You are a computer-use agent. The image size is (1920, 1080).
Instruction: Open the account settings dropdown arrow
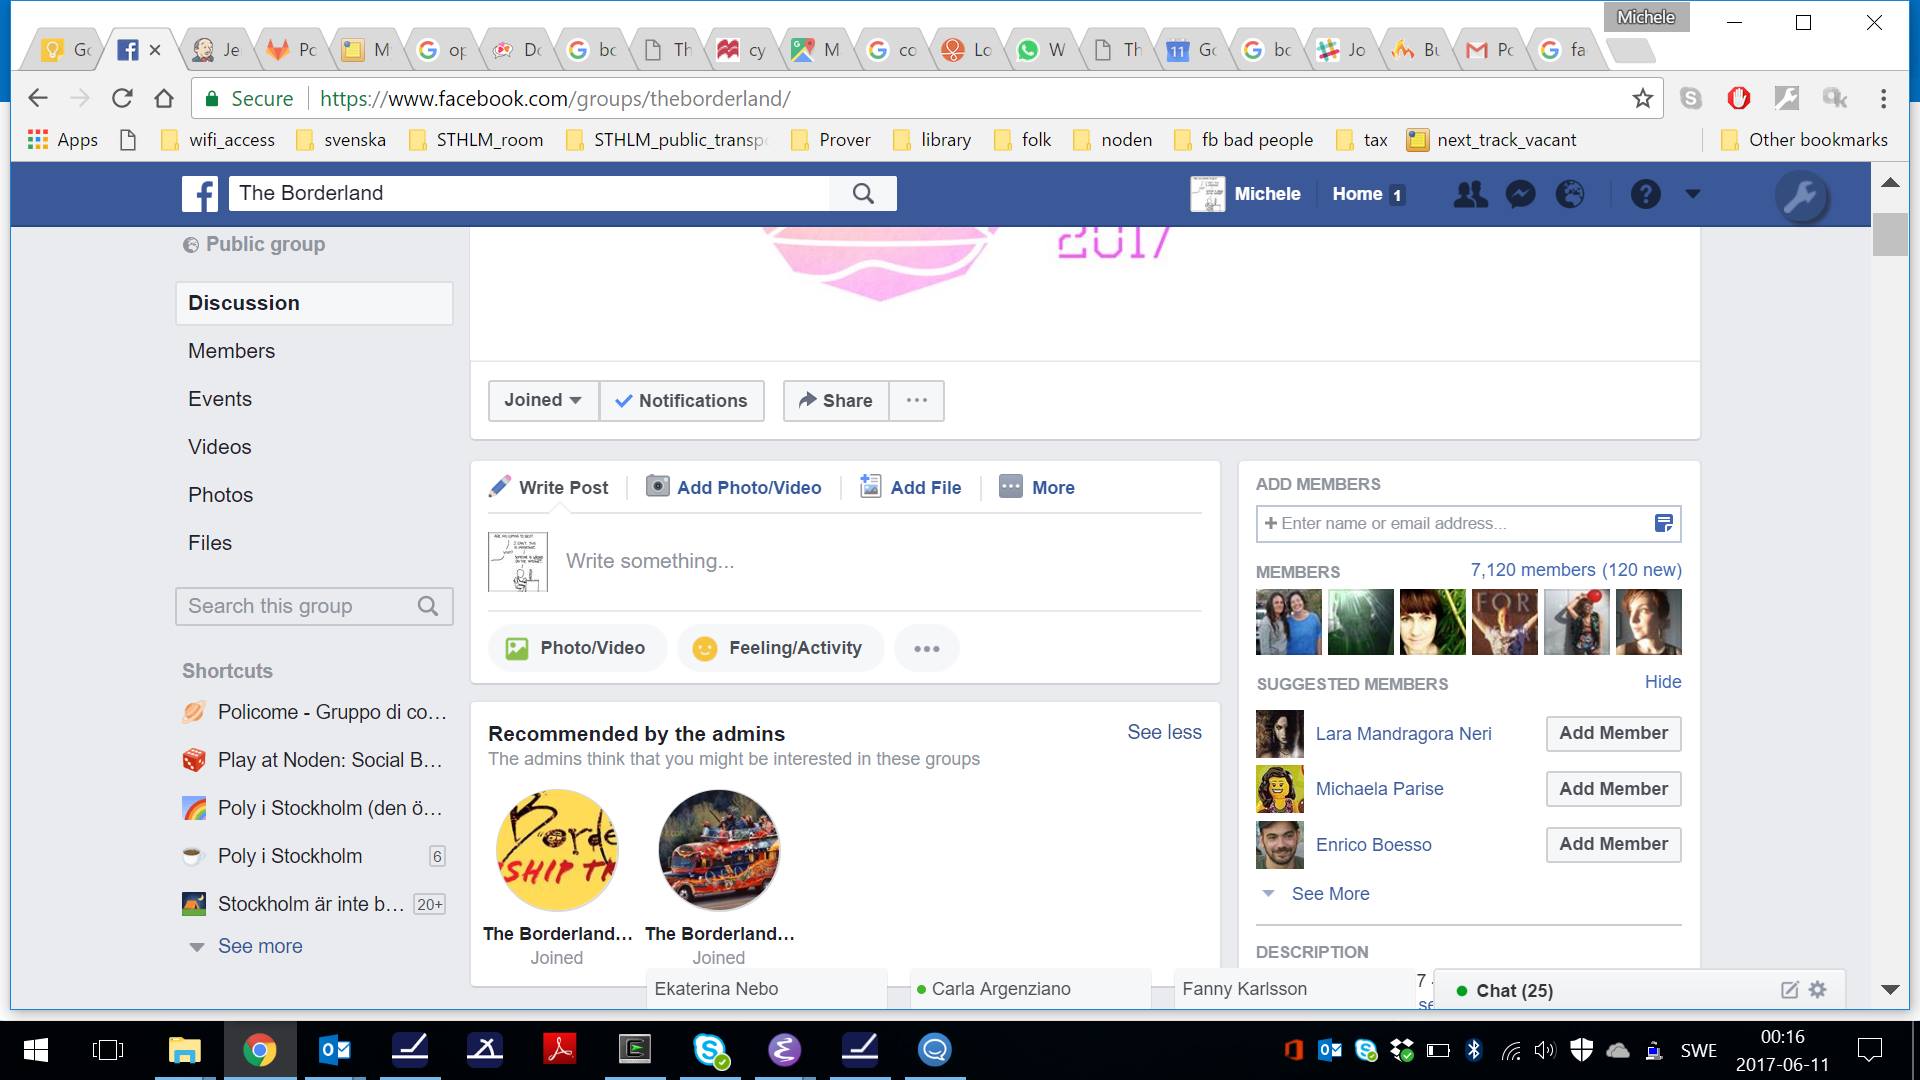1693,194
